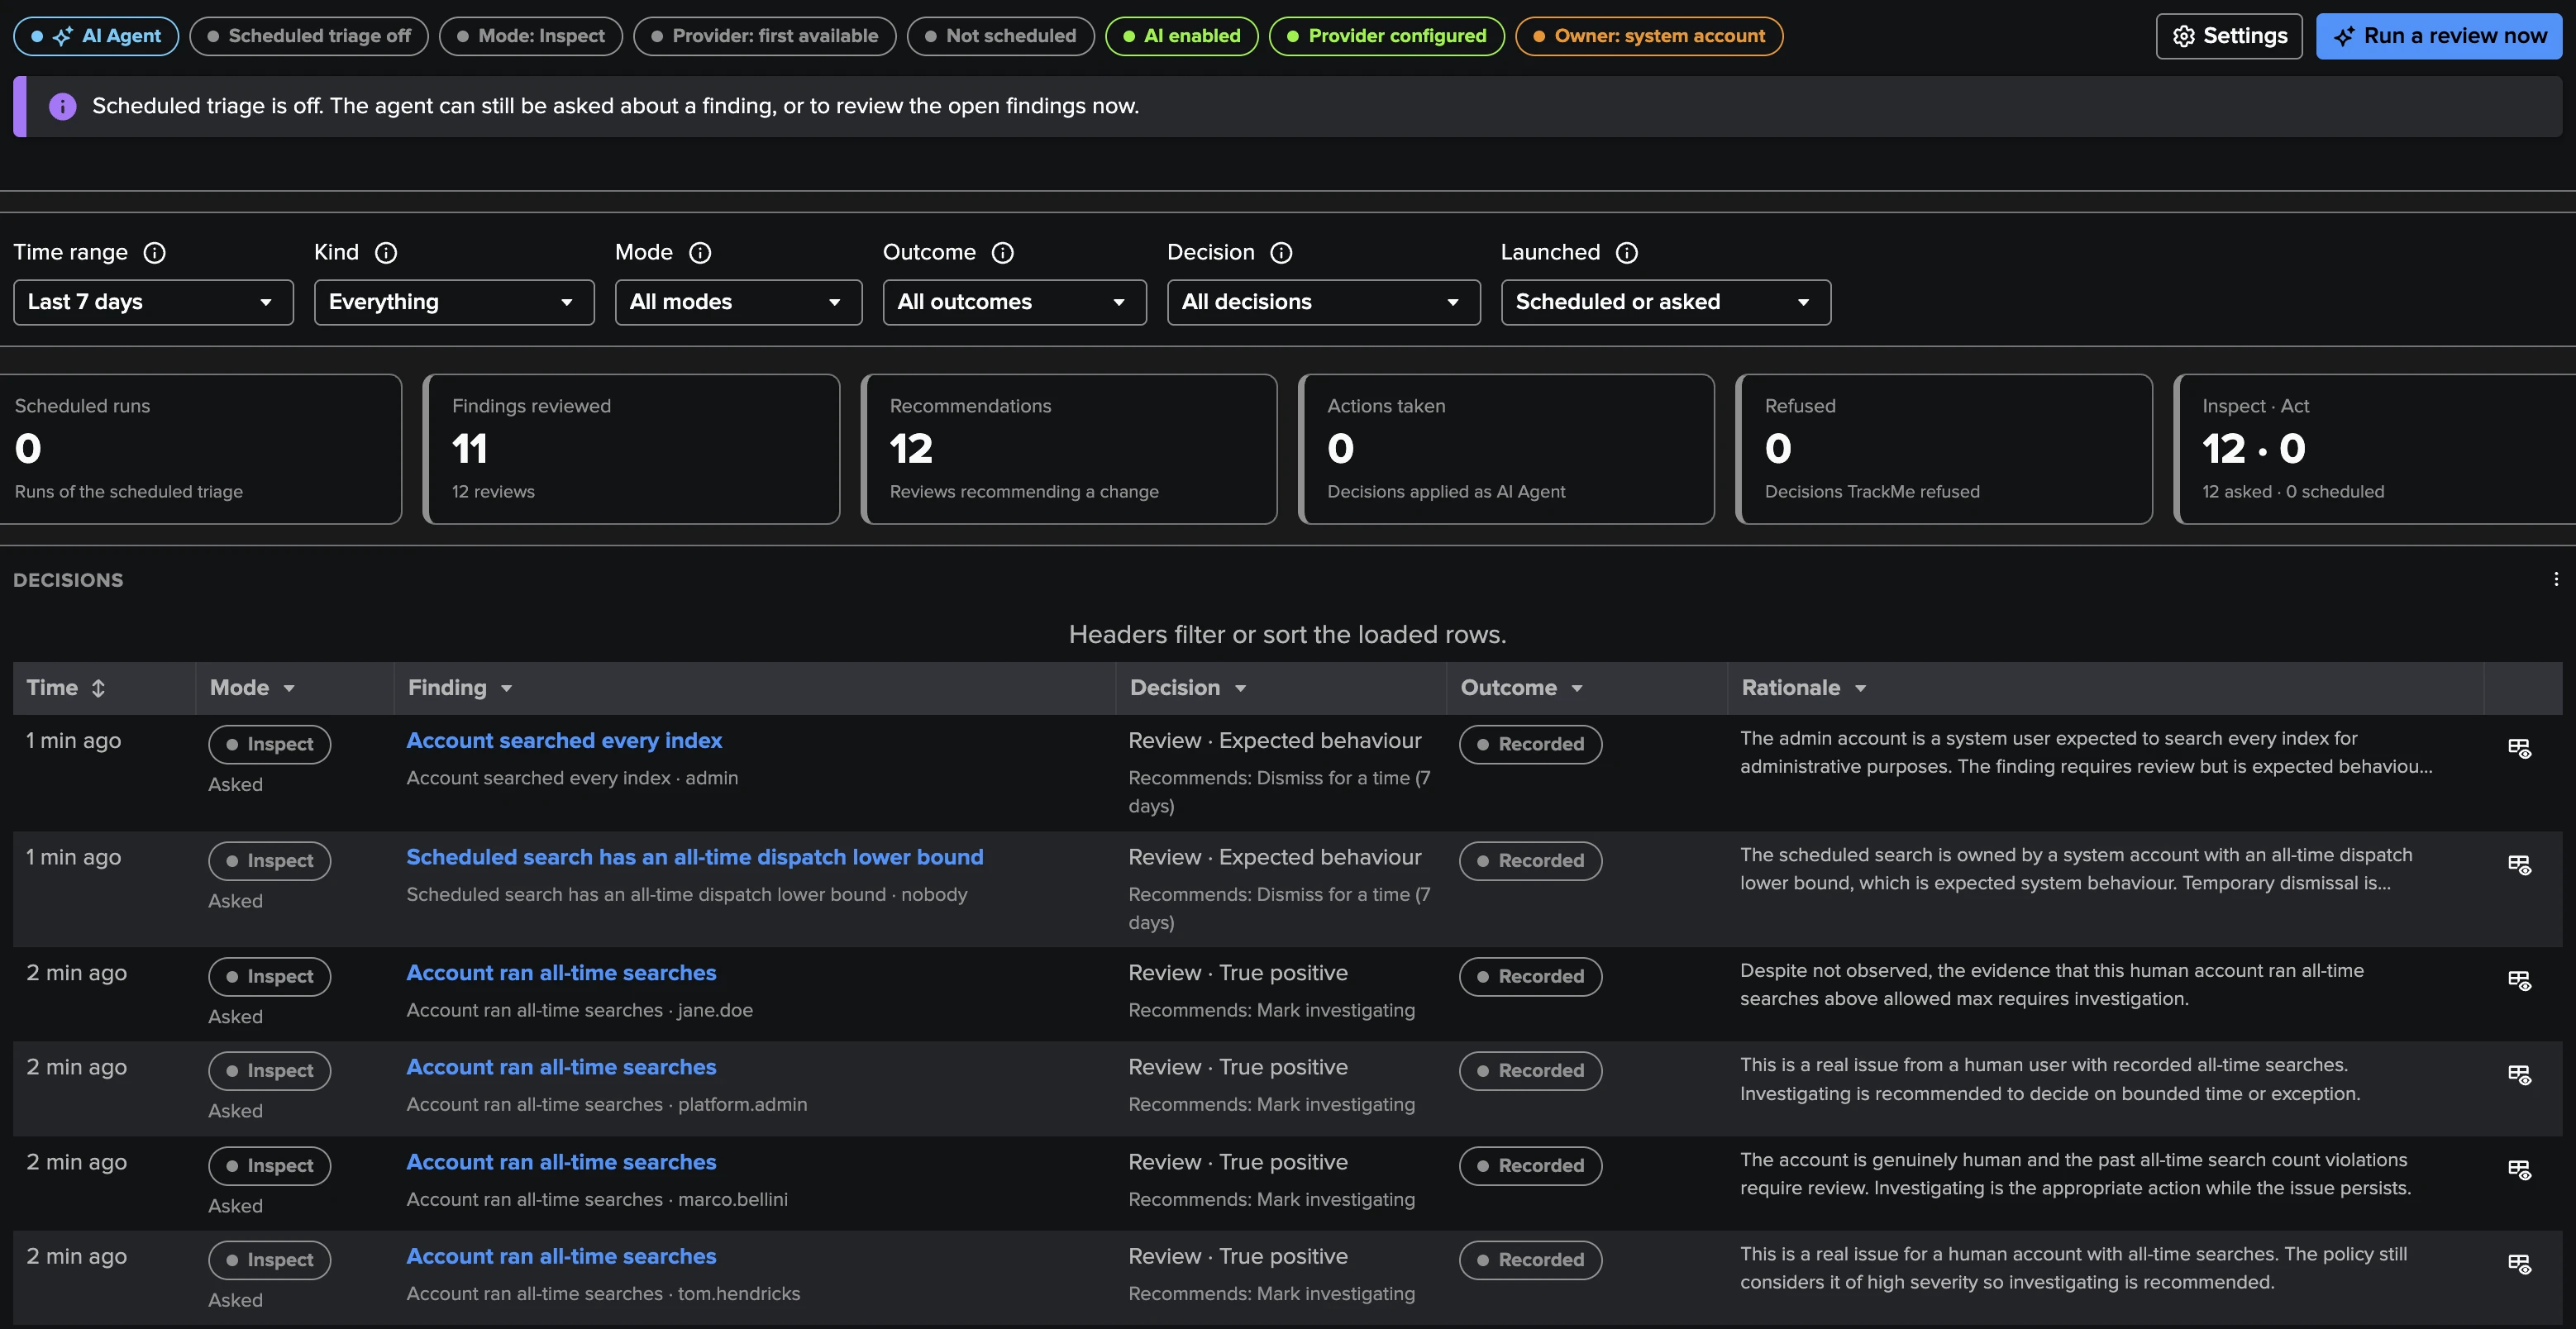Open the Mode dropdown showing All modes
This screenshot has width=2576, height=1329.
[x=738, y=302]
